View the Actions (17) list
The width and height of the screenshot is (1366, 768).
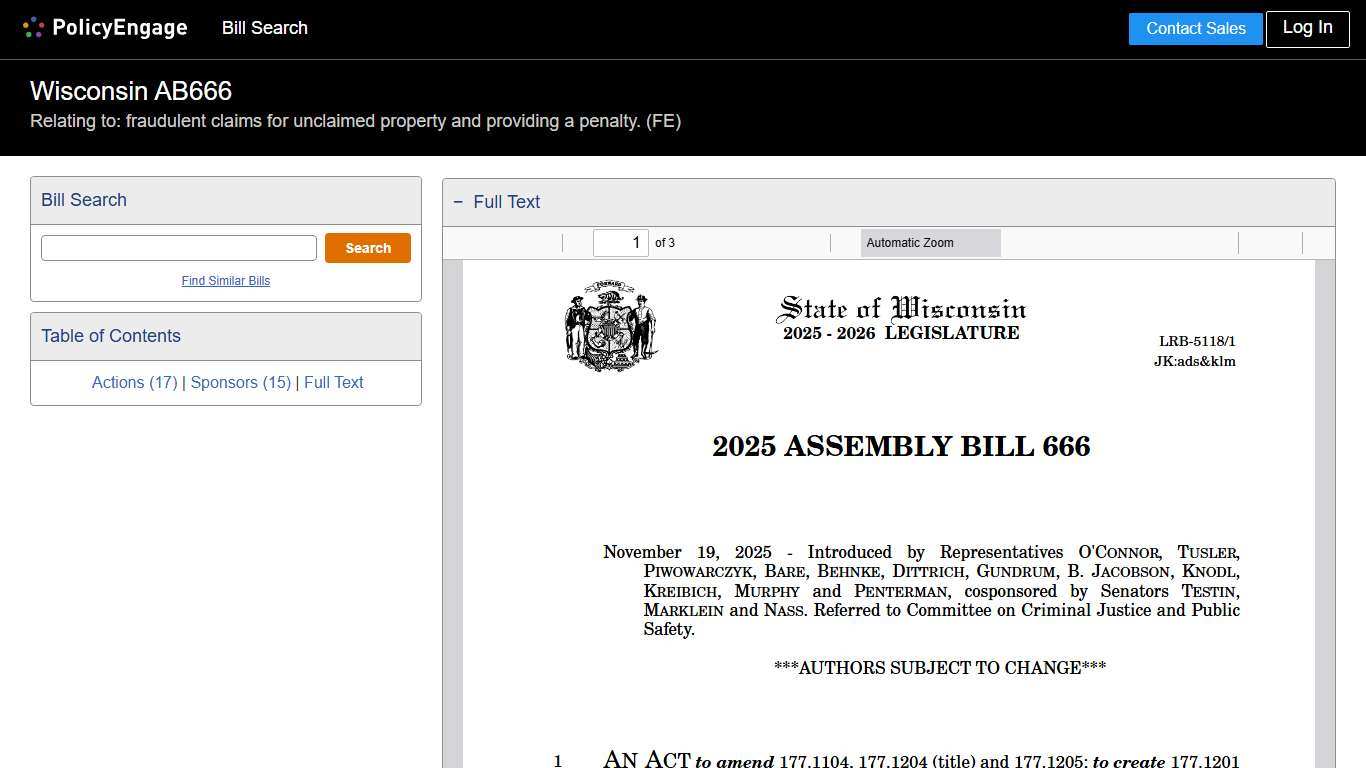click(x=134, y=382)
